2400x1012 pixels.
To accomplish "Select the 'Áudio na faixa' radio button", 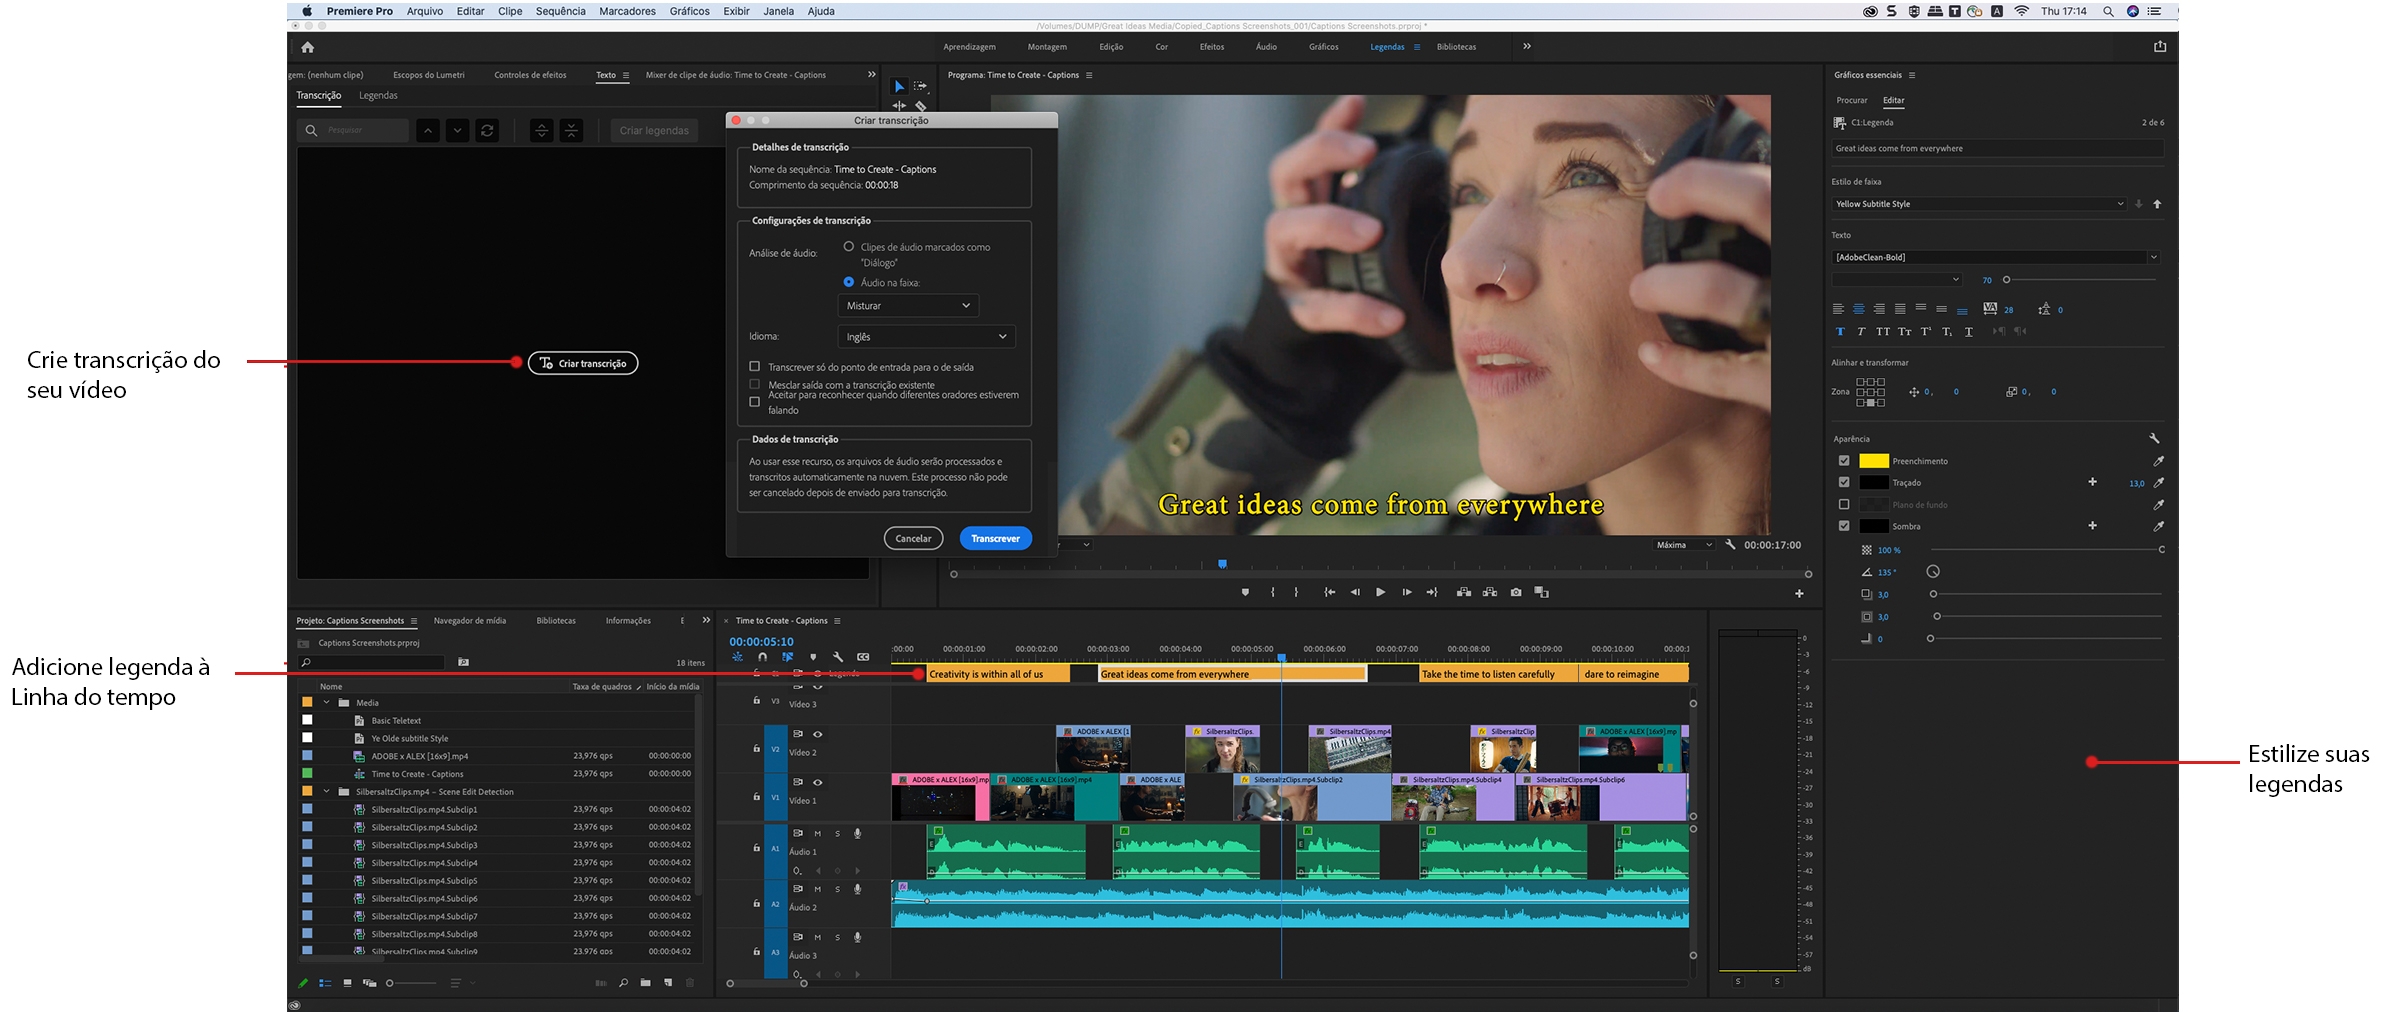I will click(849, 282).
